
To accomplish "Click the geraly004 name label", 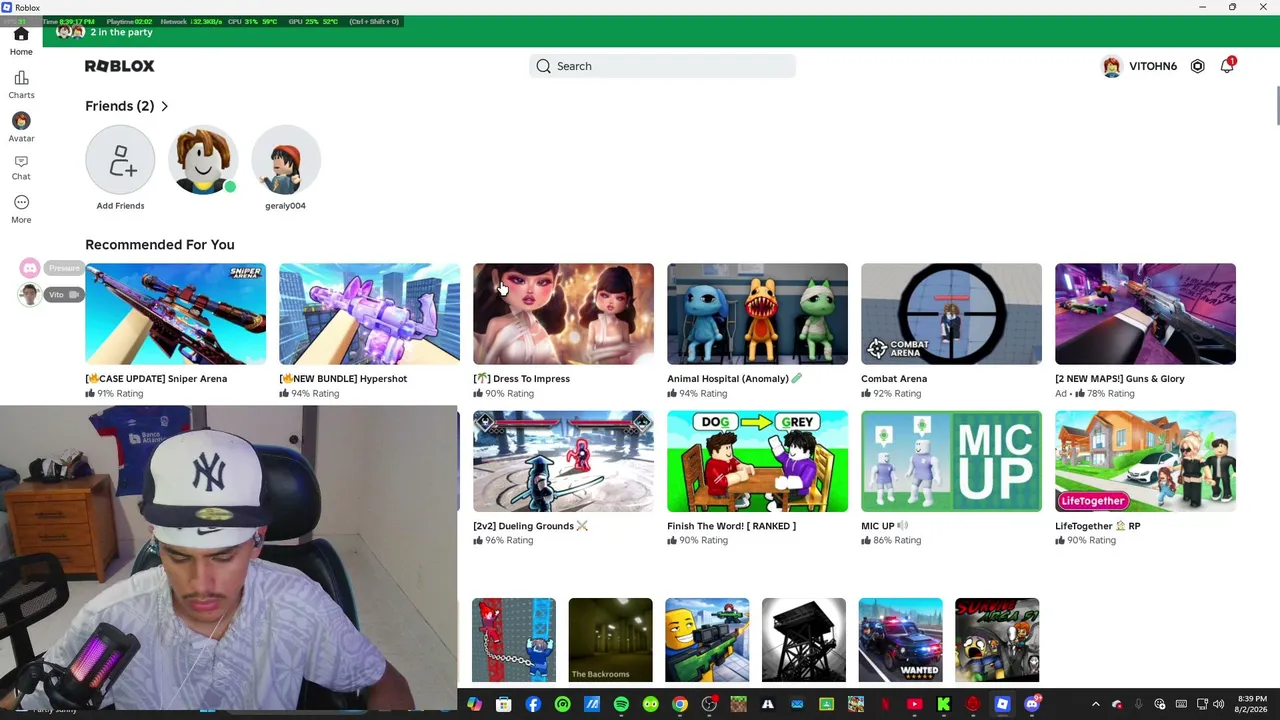I will click(285, 206).
